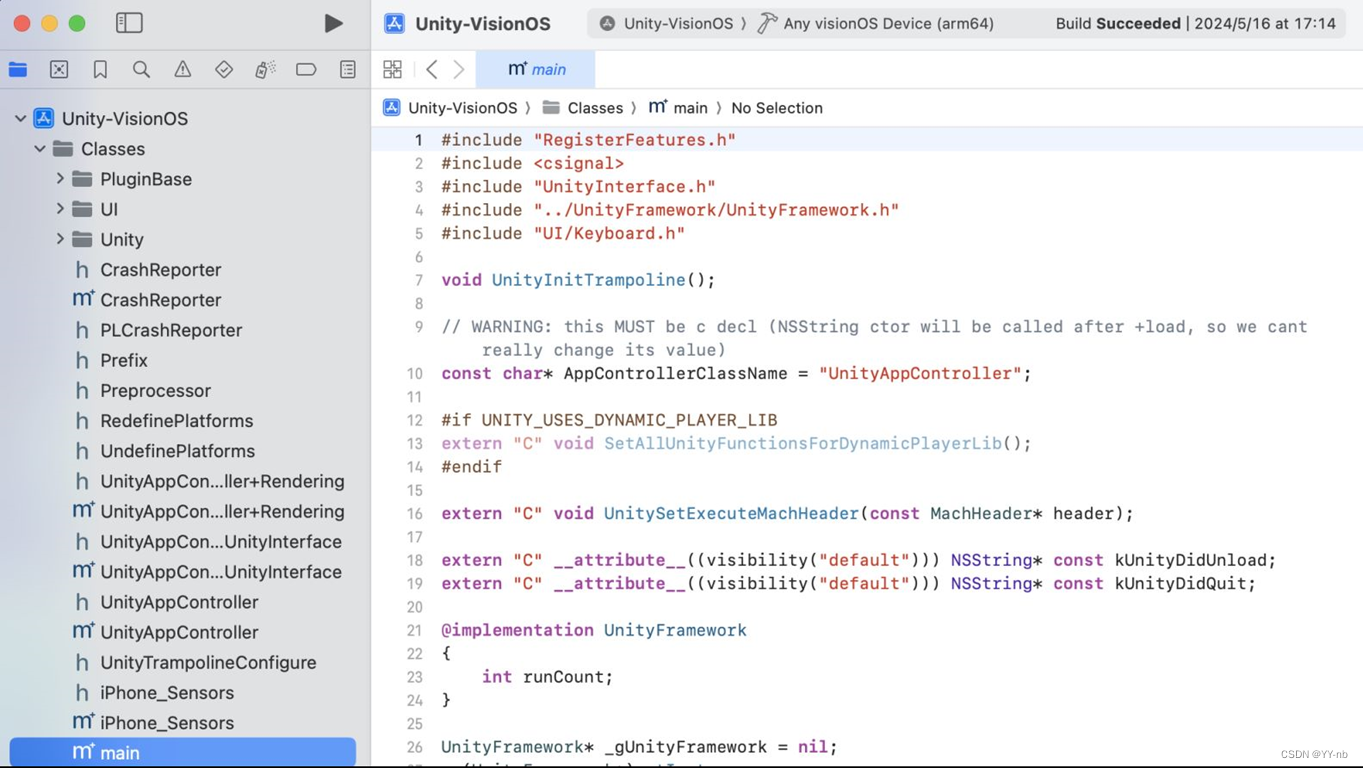This screenshot has height=768, width=1363.
Task: Open the Test navigator diamond icon
Action: click(224, 69)
